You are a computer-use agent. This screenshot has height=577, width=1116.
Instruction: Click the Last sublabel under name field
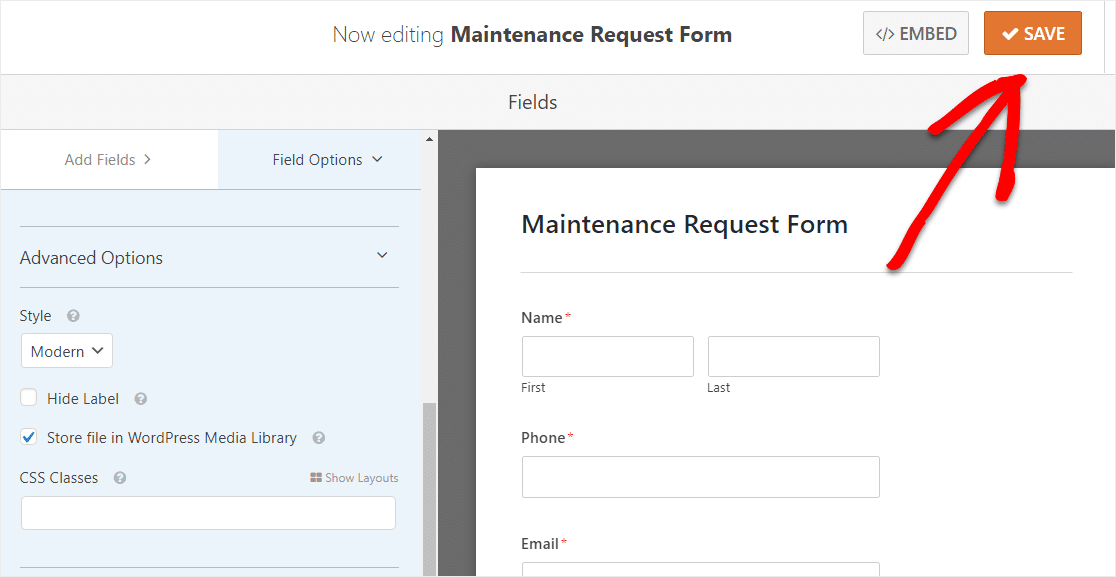click(x=719, y=388)
